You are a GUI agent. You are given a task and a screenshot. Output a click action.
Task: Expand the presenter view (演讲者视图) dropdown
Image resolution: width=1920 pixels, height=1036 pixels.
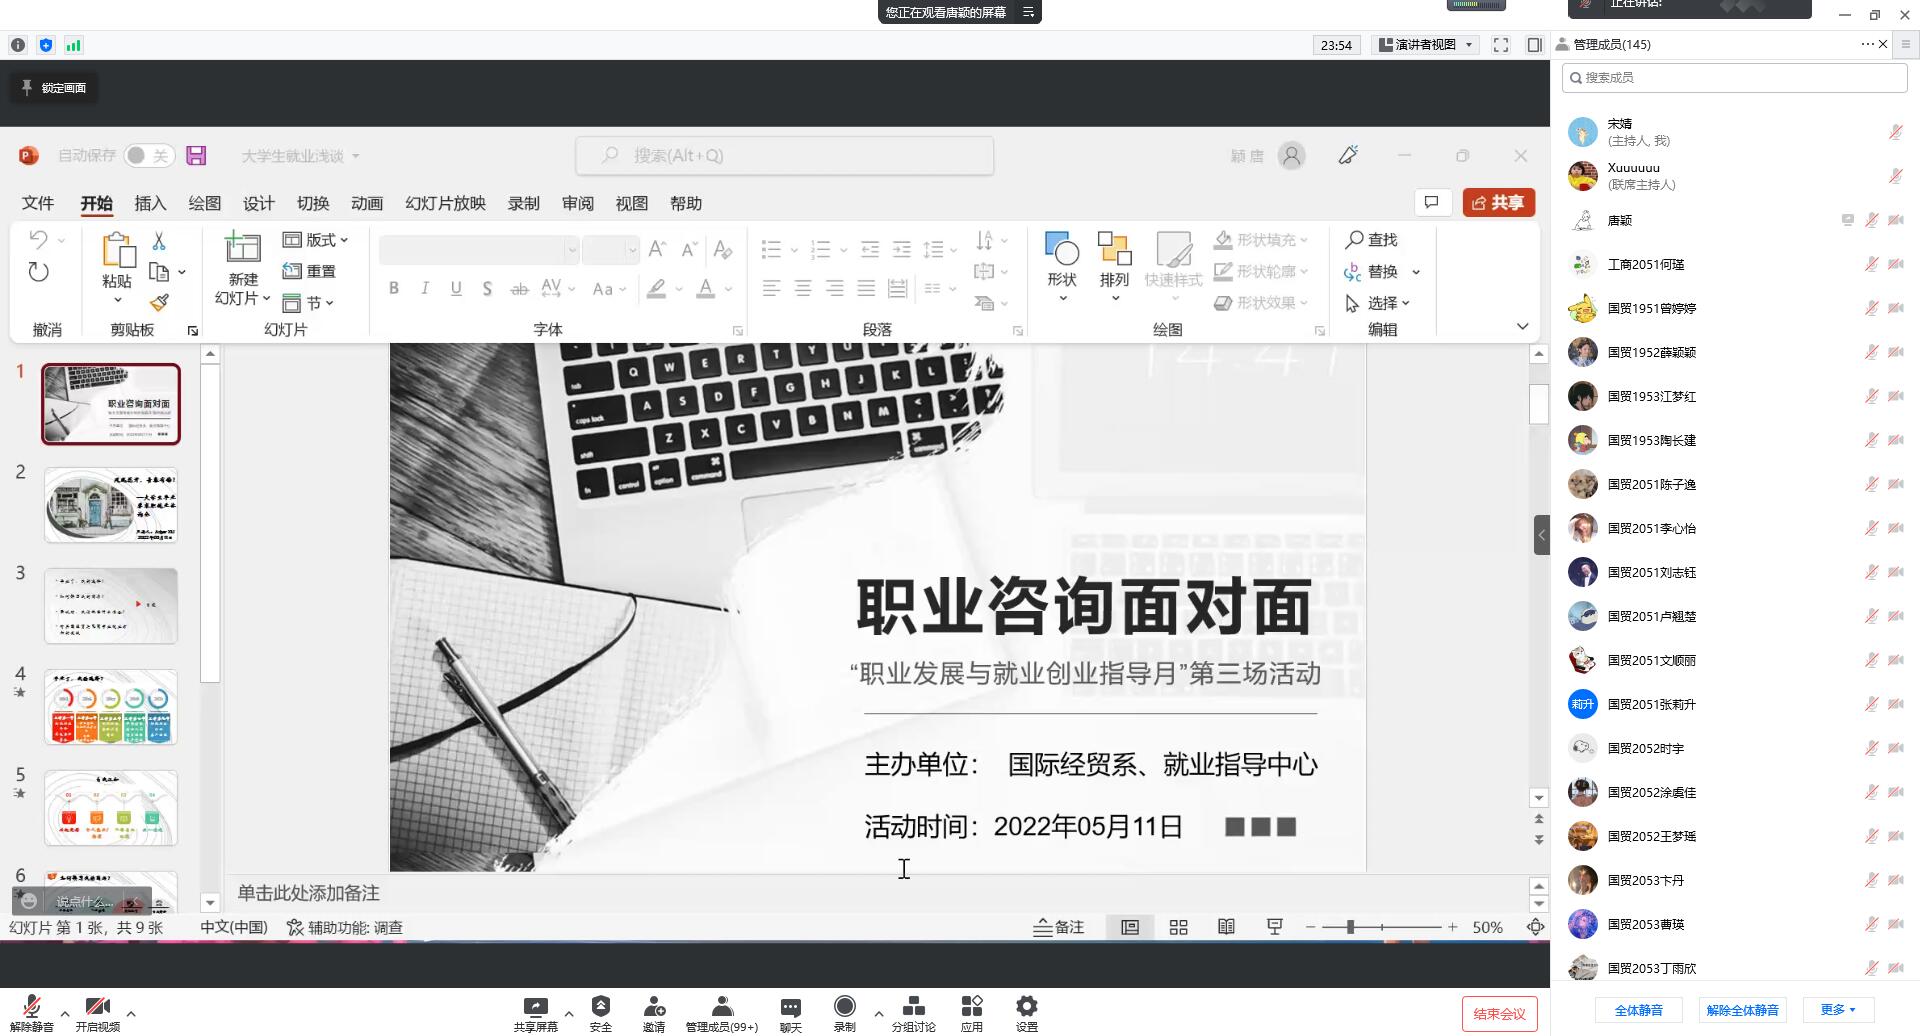[x=1427, y=45]
